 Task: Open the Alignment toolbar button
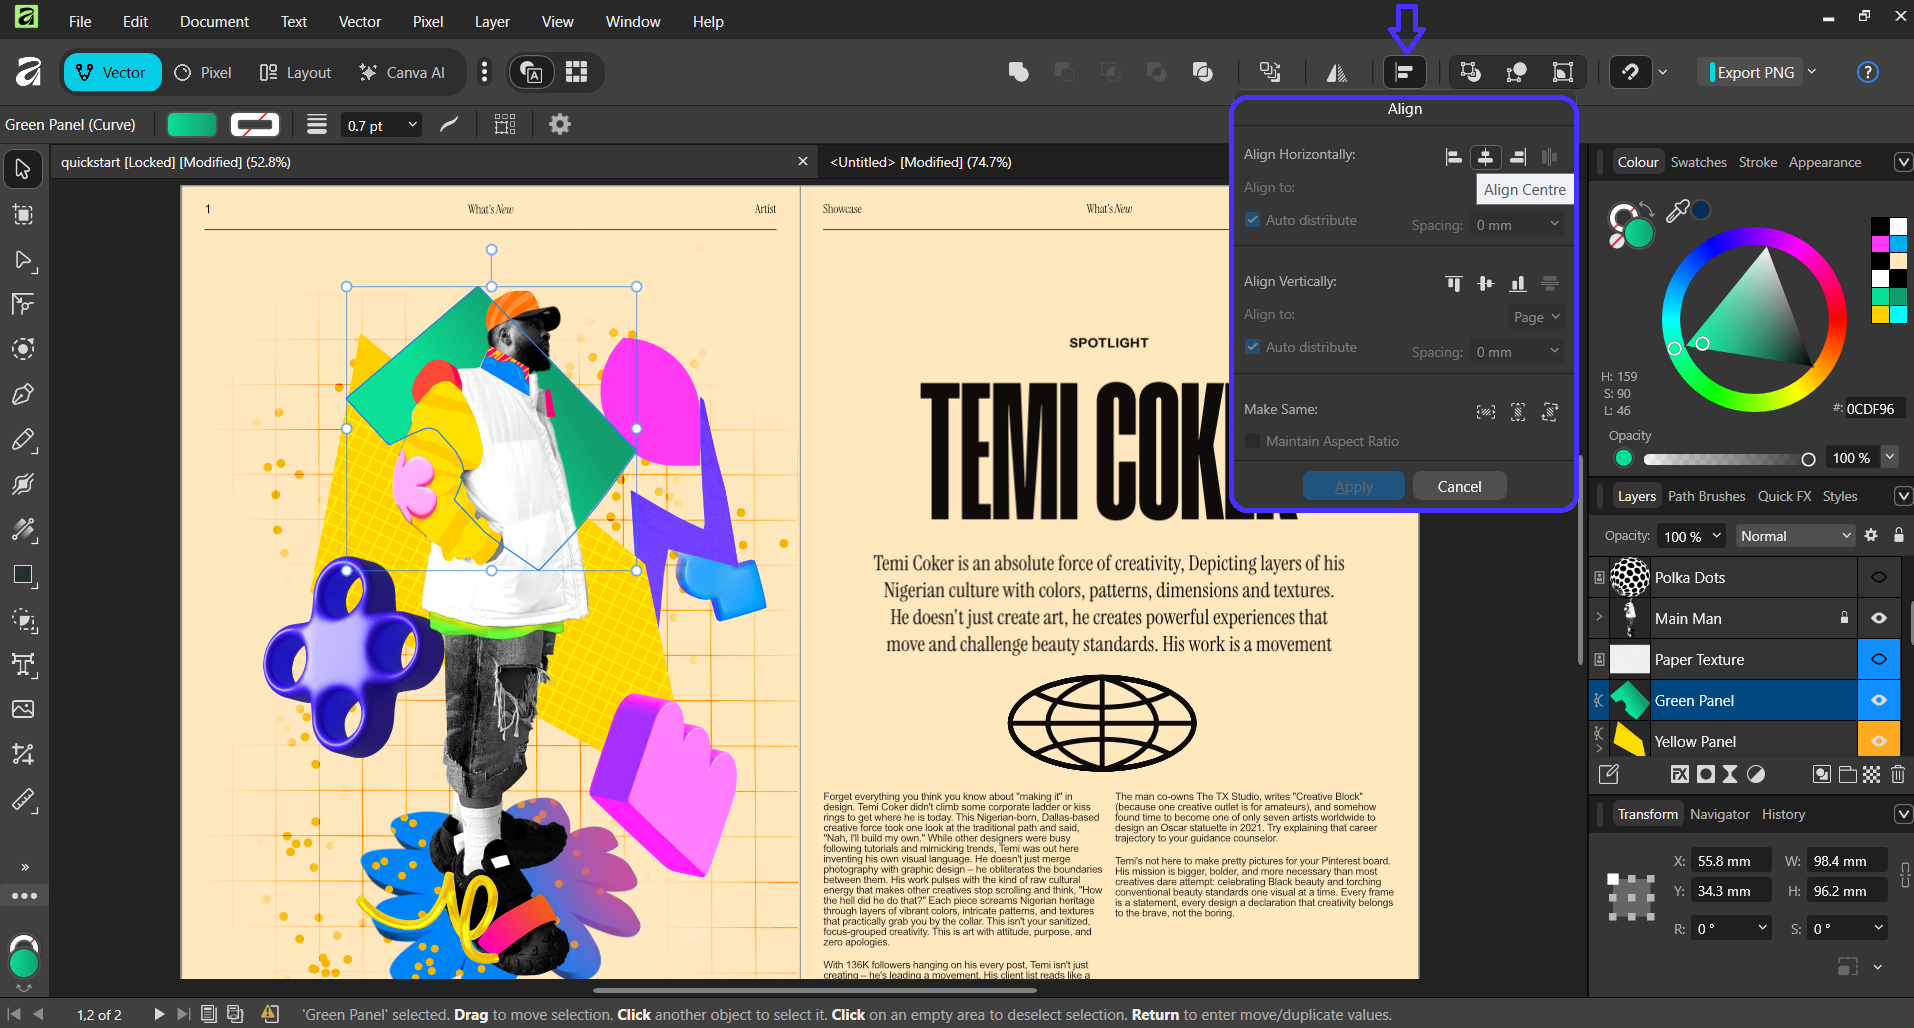1405,72
